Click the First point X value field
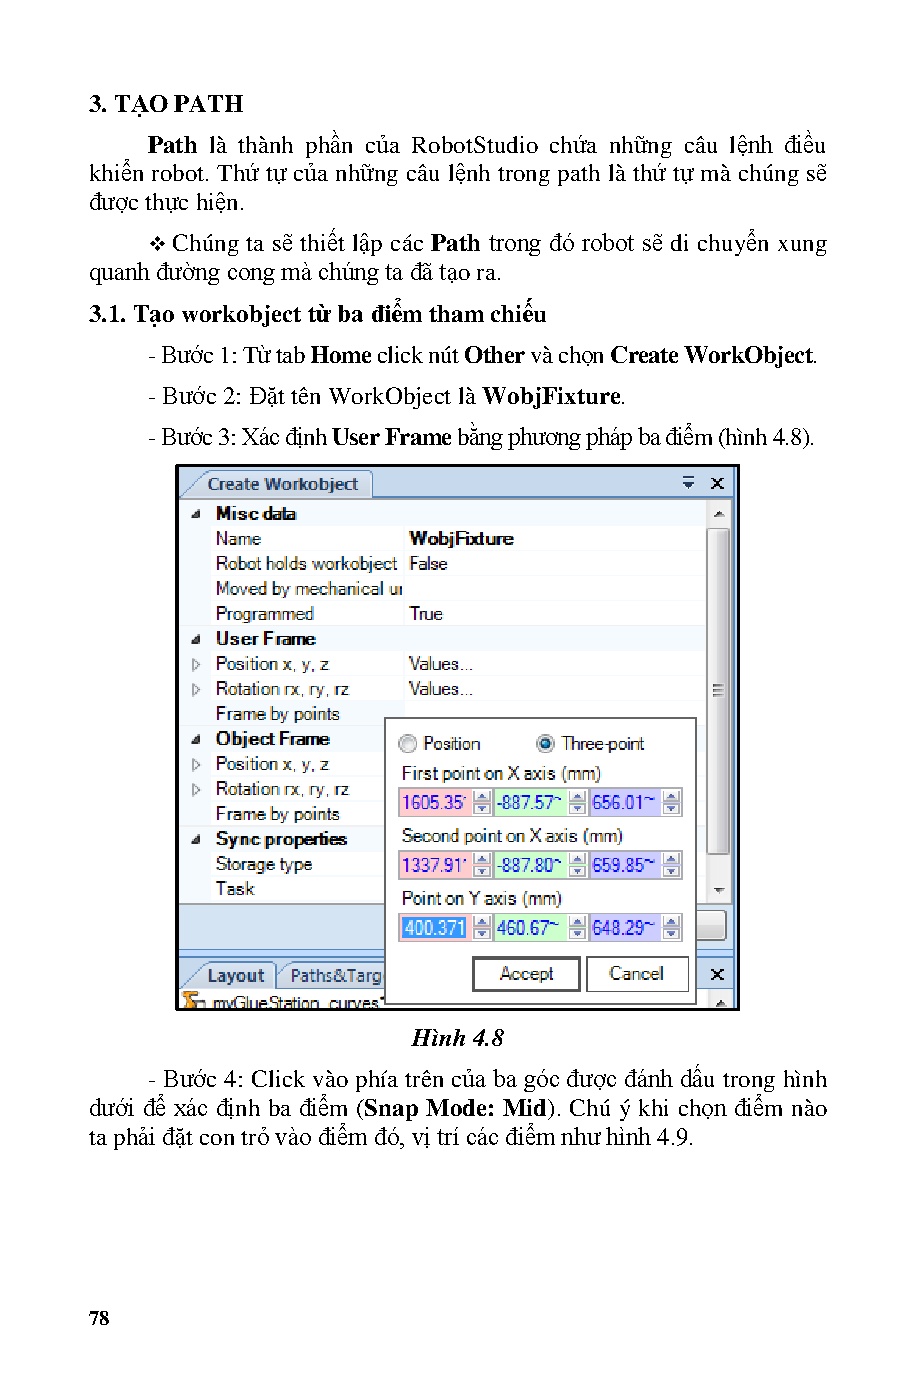 (433, 802)
